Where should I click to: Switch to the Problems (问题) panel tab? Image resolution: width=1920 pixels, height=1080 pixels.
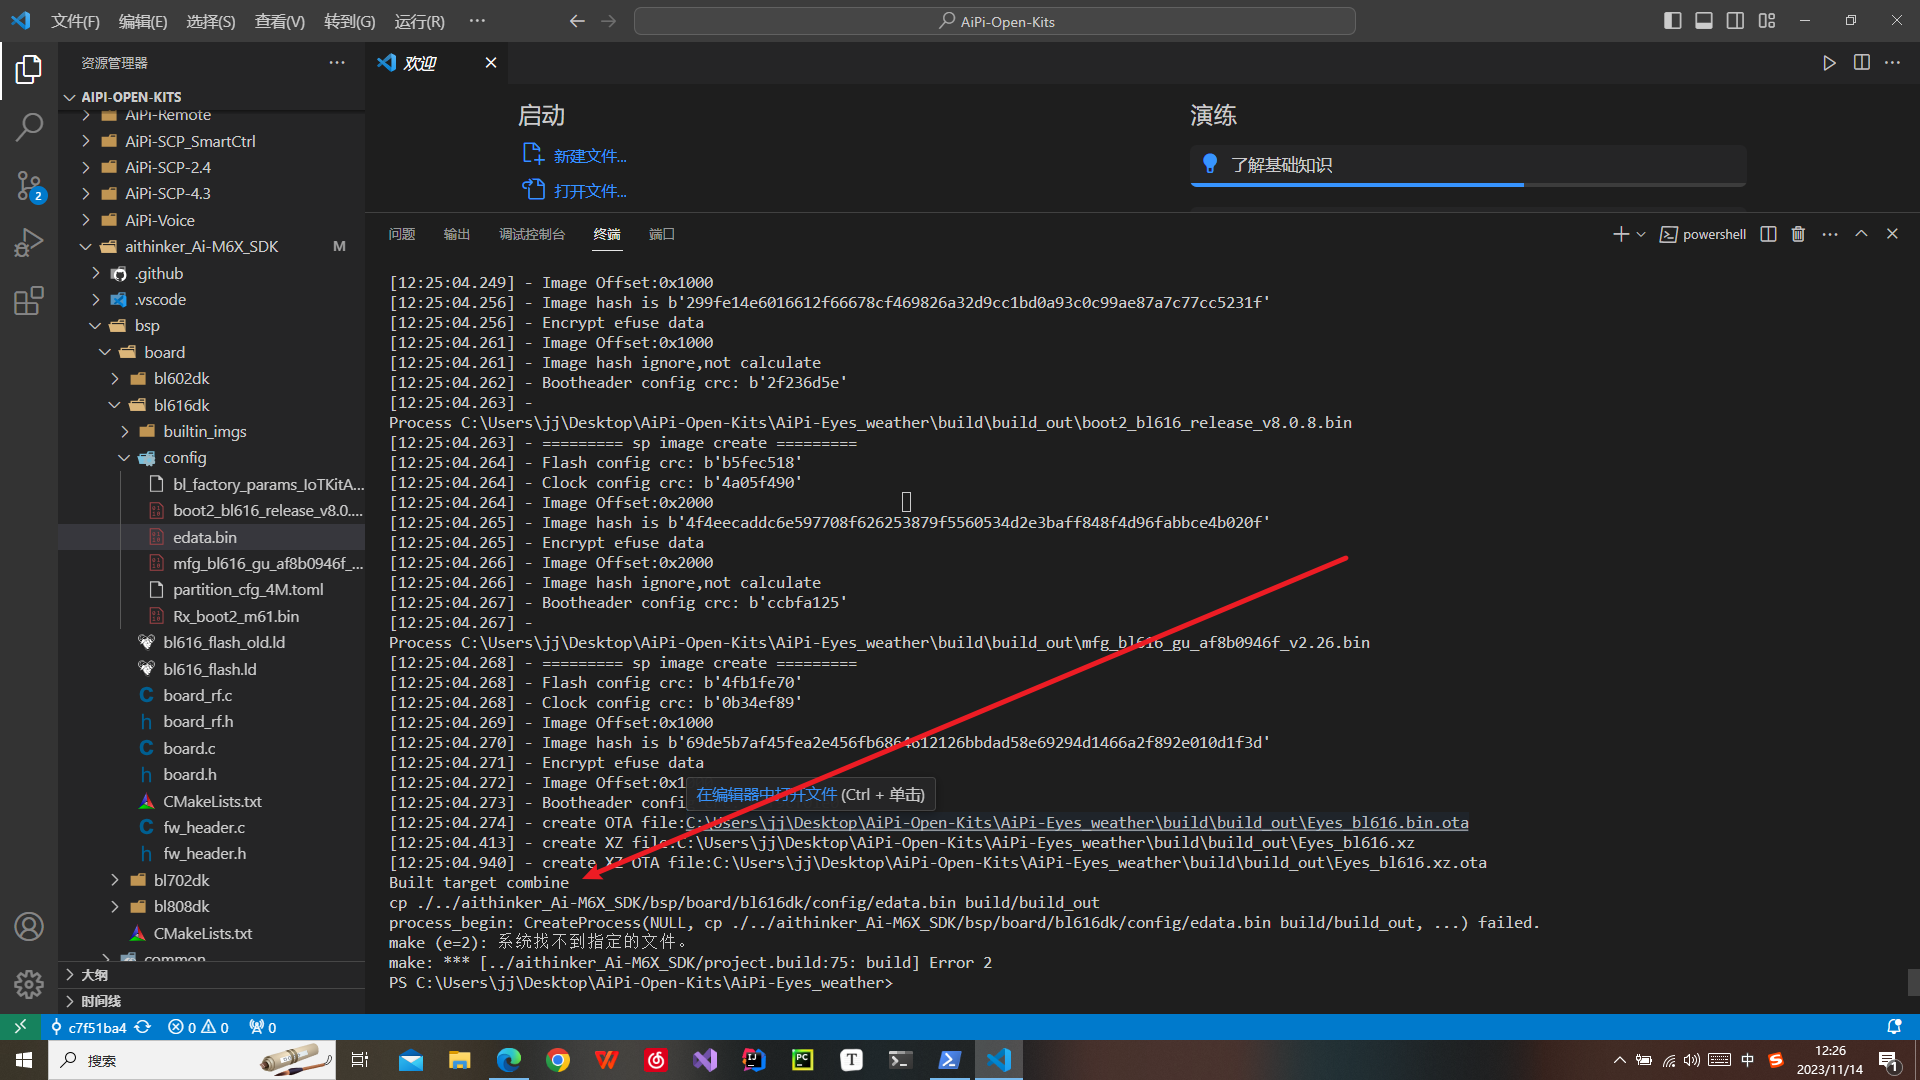pyautogui.click(x=402, y=234)
